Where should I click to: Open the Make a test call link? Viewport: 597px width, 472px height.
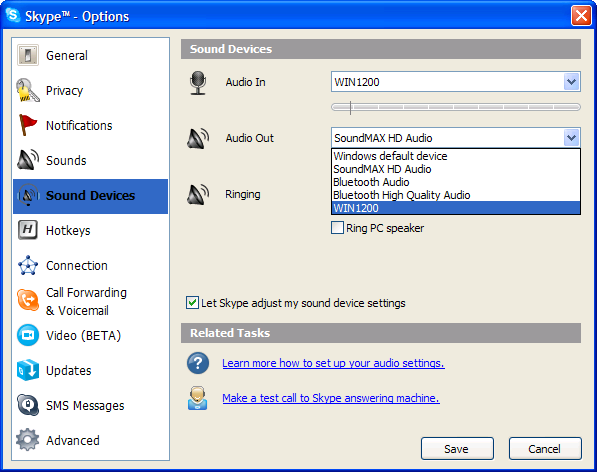[x=331, y=398]
